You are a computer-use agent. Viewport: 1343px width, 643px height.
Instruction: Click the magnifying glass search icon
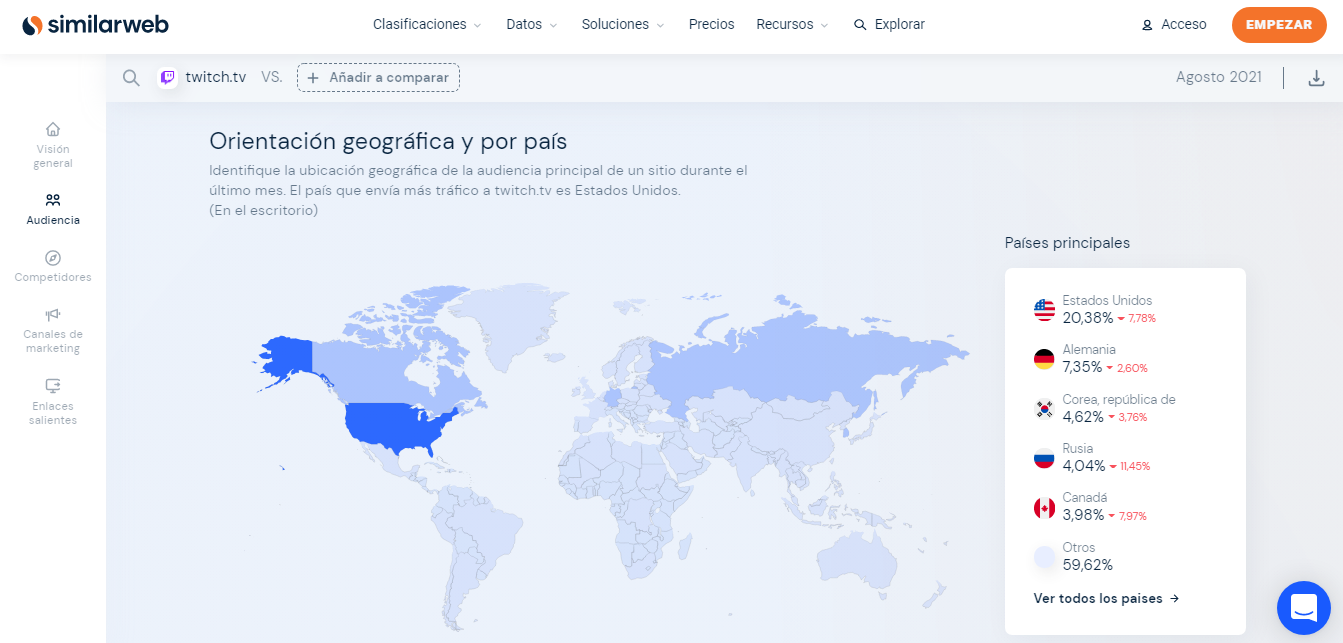(x=131, y=78)
